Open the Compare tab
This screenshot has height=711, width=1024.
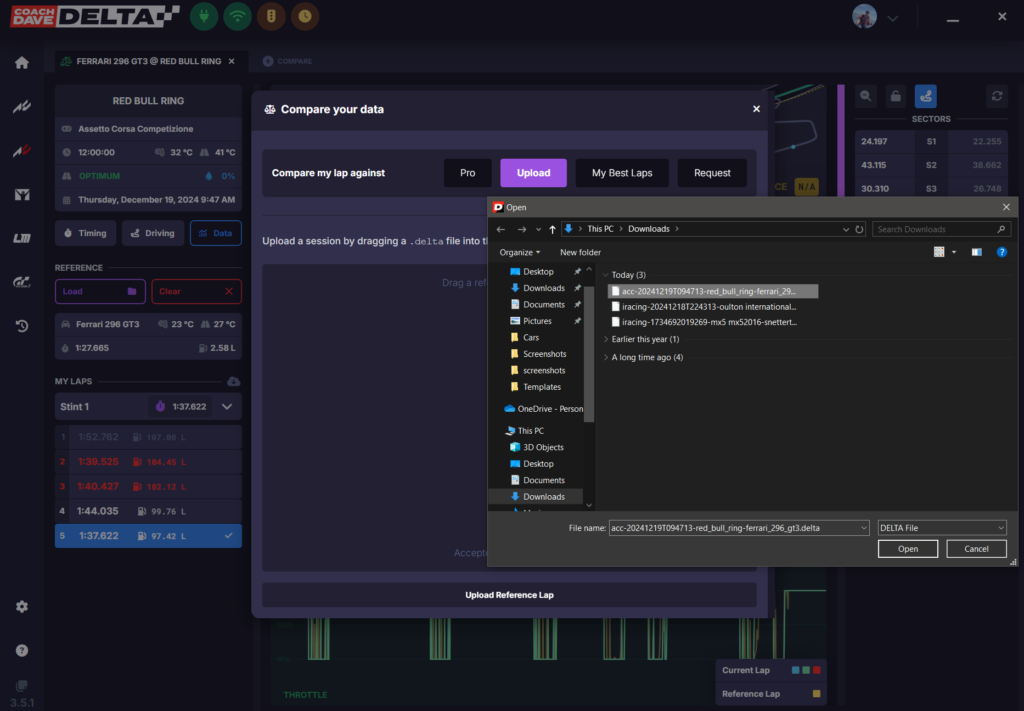pos(287,61)
